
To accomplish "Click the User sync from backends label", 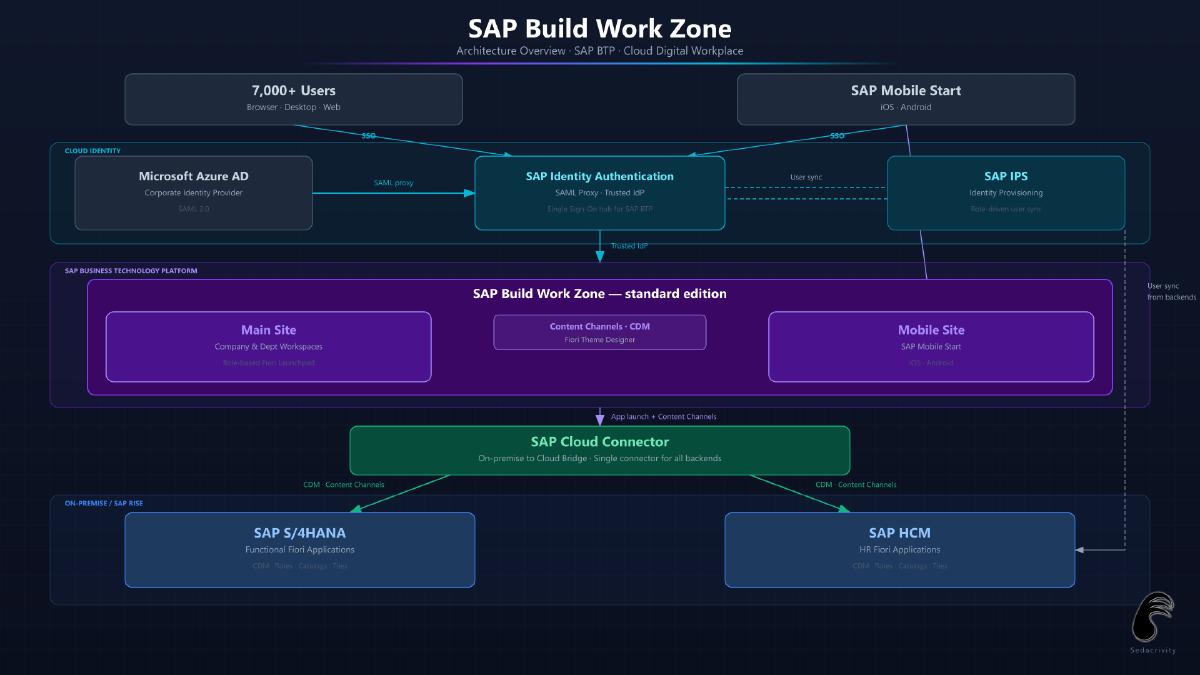I will (x=1172, y=291).
